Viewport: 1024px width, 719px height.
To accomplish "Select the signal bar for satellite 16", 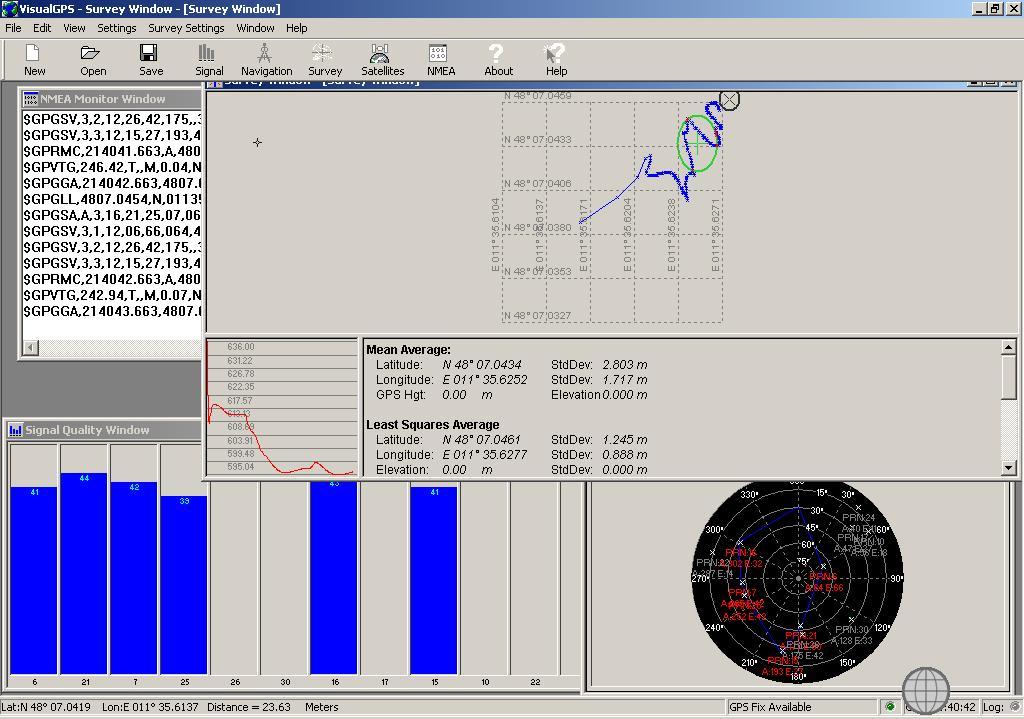I will 334,578.
